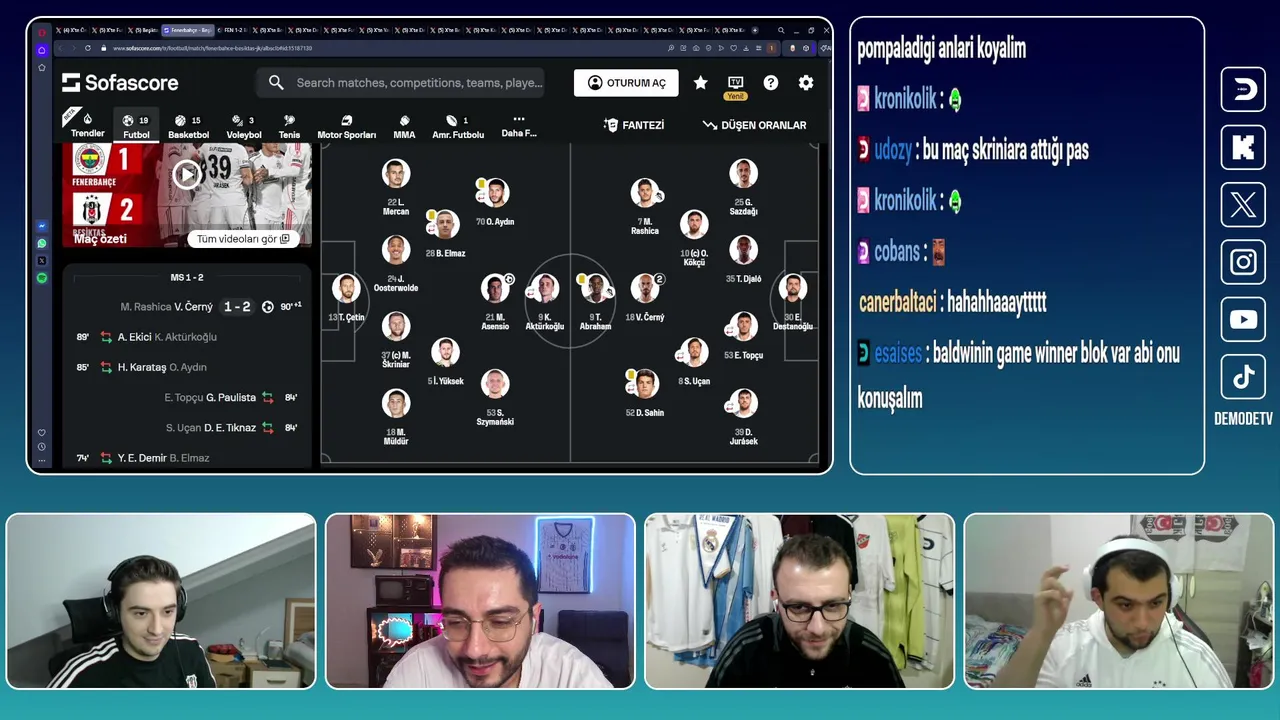Select goalkeeper 30 E. Destanoğlu avatar
1280x720 pixels.
[x=793, y=288]
